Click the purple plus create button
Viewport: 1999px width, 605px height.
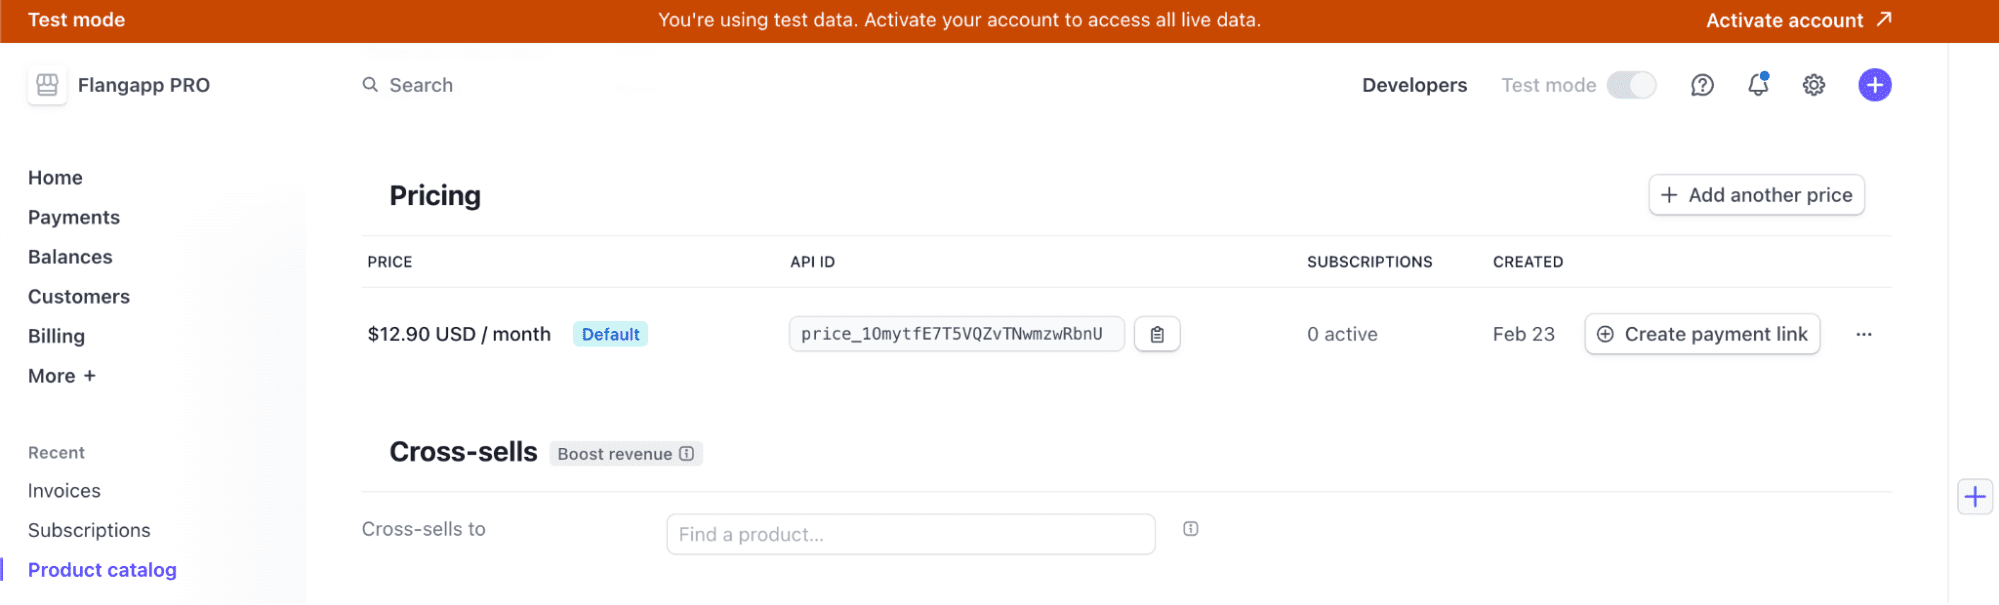(1875, 85)
